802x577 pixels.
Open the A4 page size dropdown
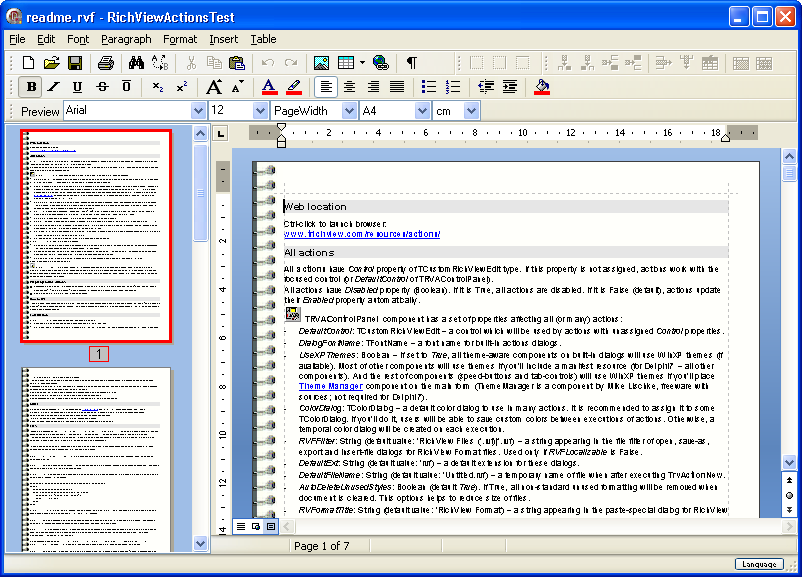pyautogui.click(x=421, y=111)
